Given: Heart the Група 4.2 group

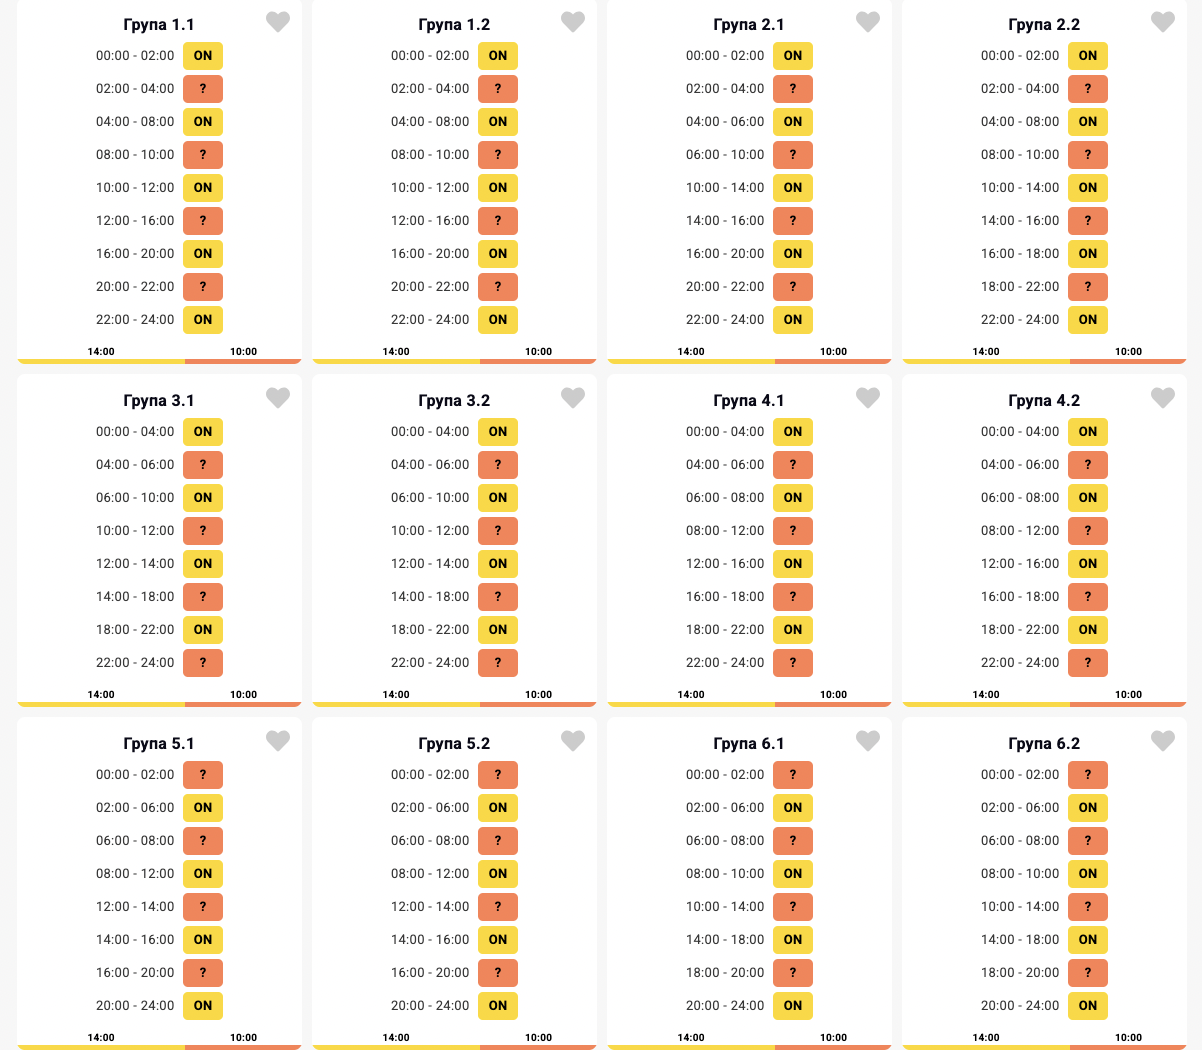Looking at the screenshot, I should pos(1163,398).
